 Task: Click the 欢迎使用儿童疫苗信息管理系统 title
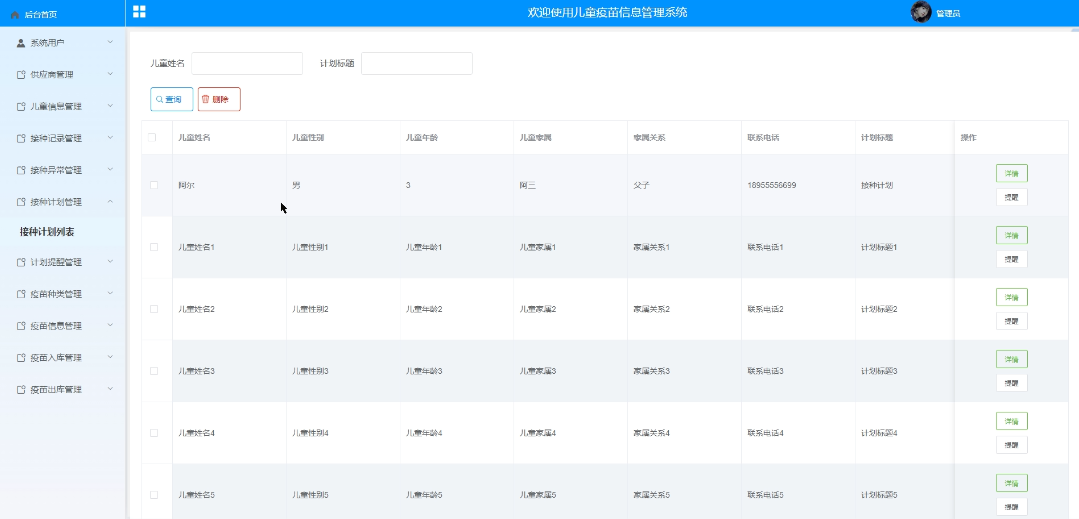click(x=607, y=12)
